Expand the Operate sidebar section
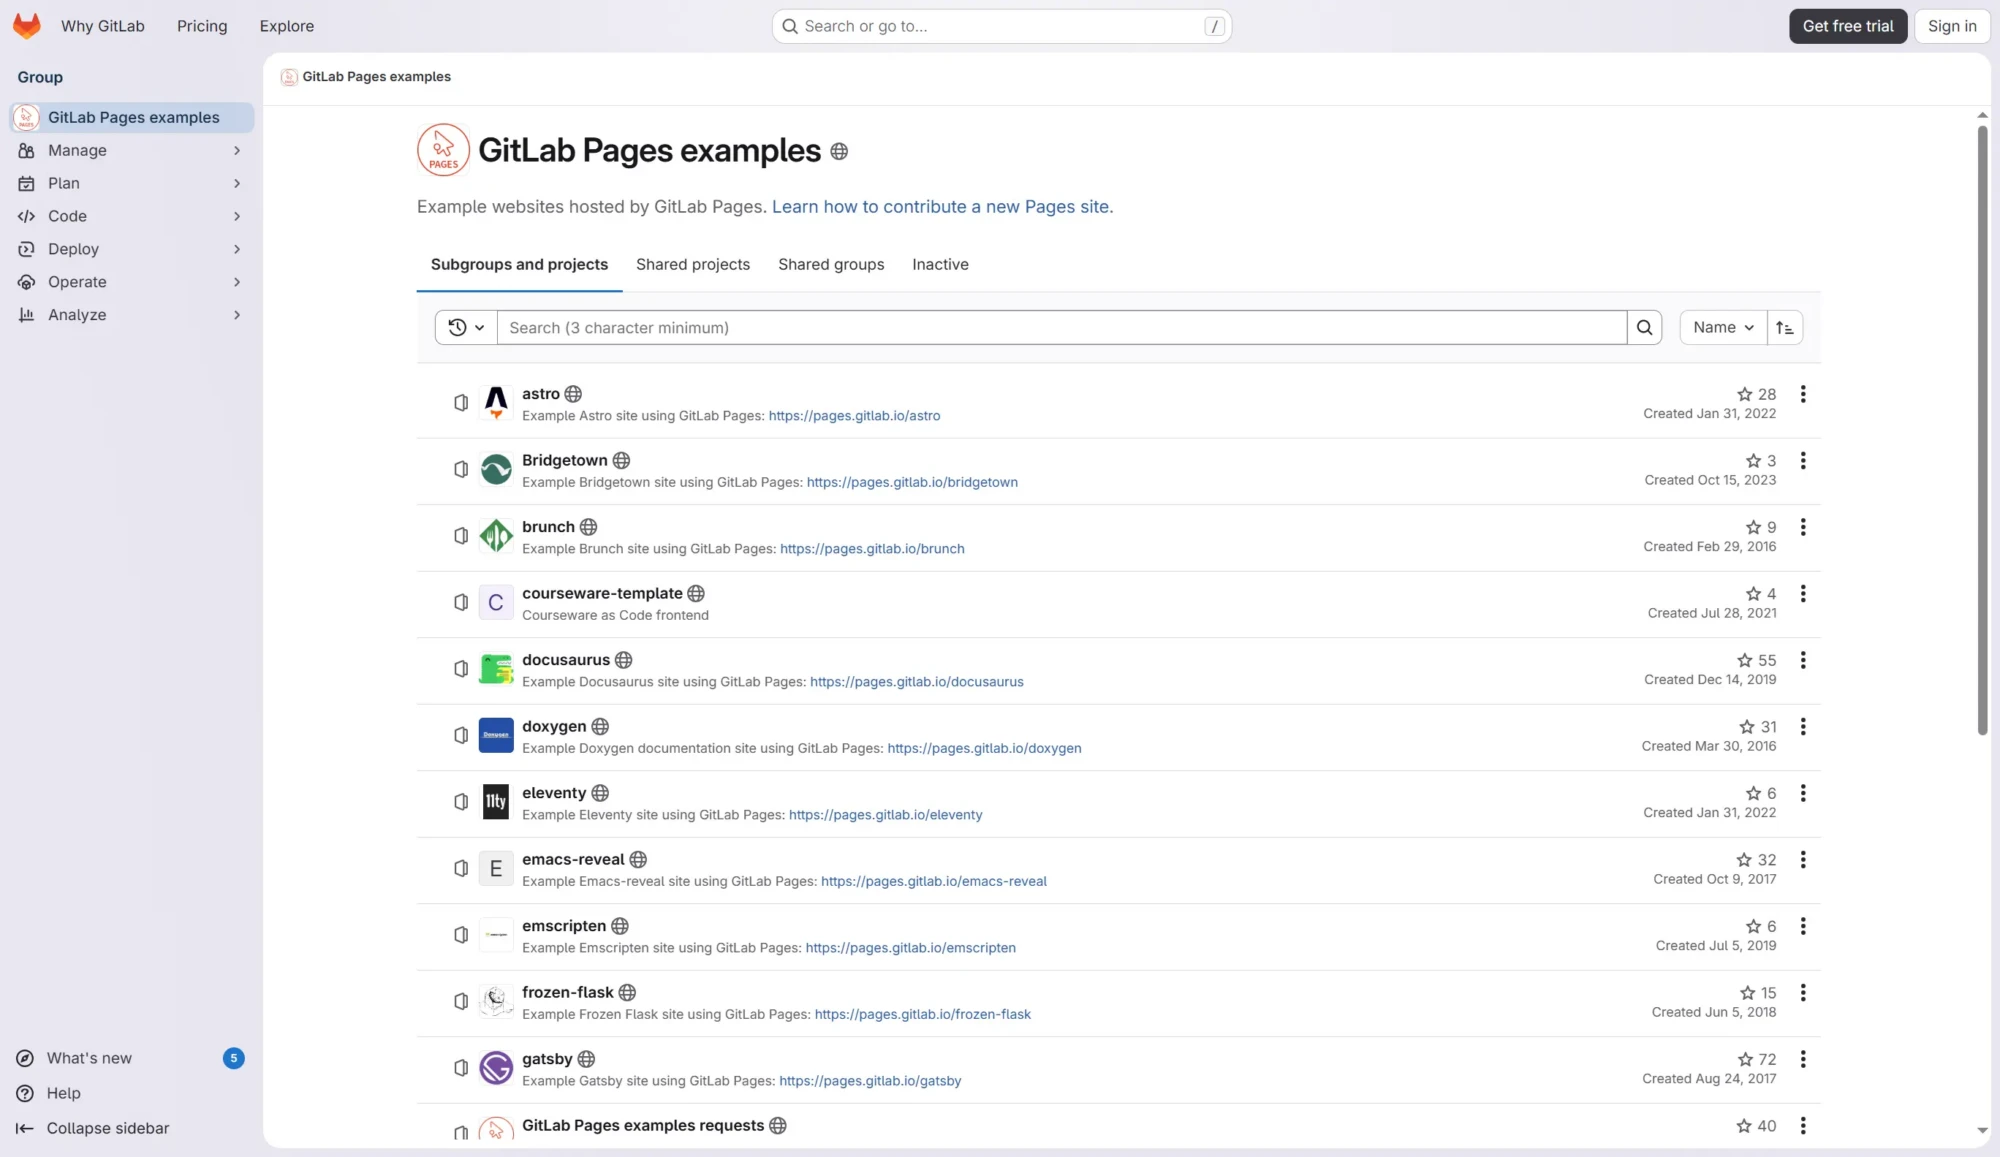2000x1157 pixels. tap(130, 282)
